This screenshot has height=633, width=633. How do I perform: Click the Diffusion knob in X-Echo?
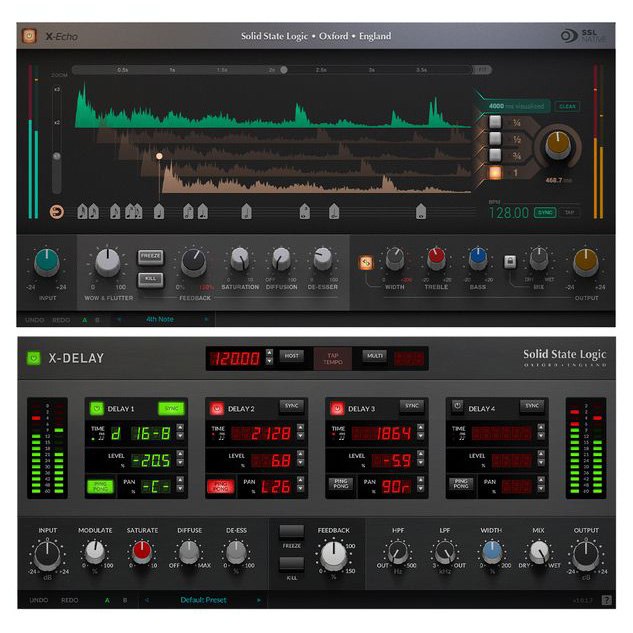(x=281, y=259)
